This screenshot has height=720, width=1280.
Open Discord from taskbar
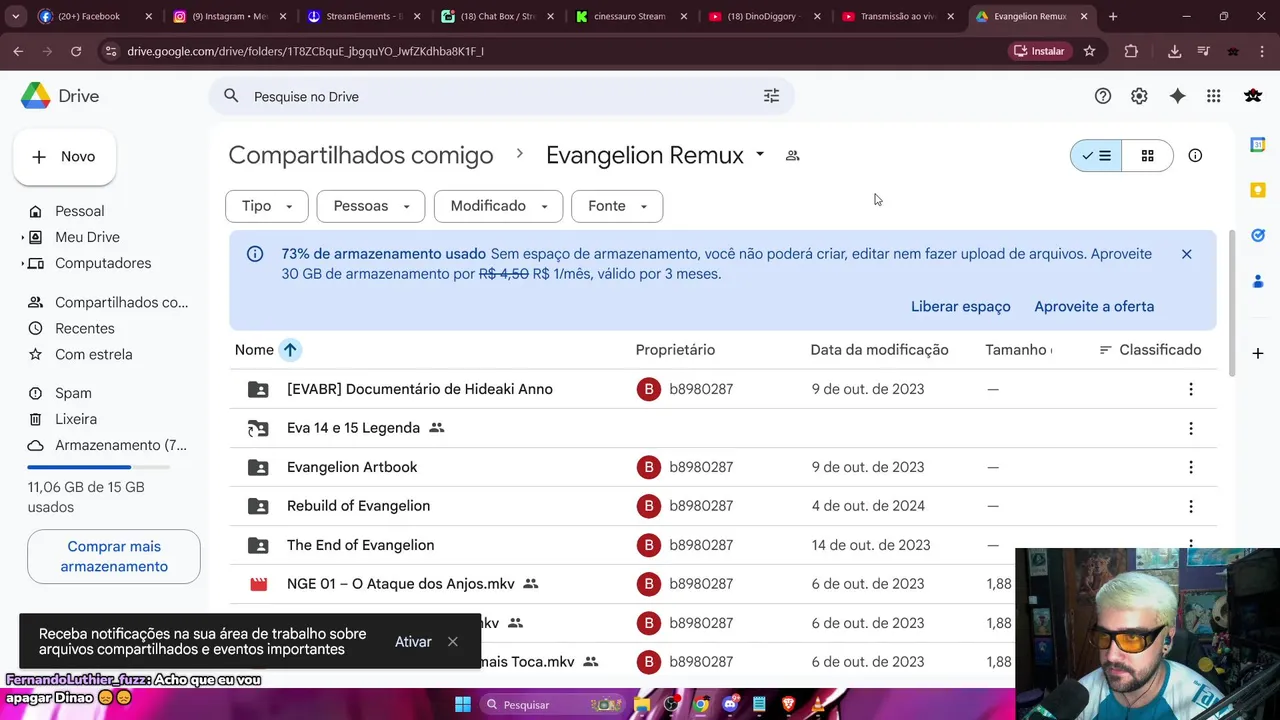point(730,704)
